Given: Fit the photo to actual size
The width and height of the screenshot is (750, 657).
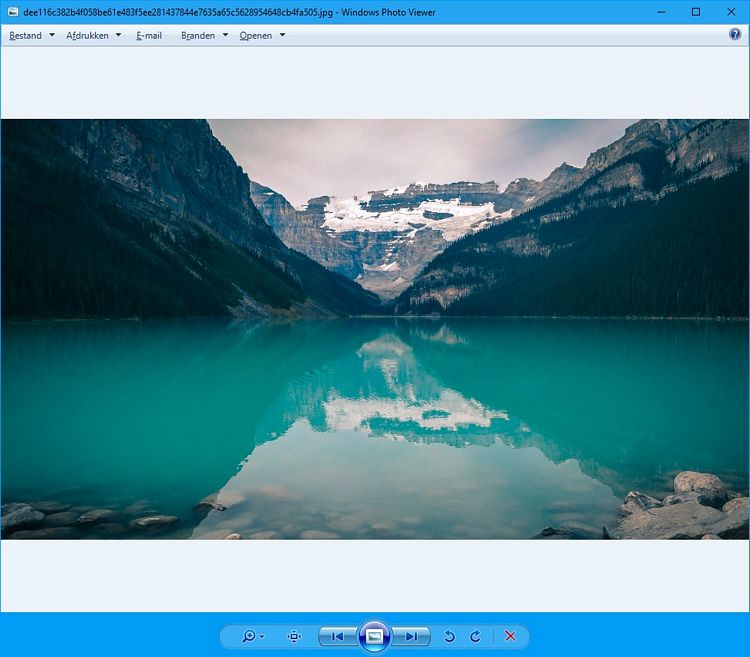Looking at the screenshot, I should click(294, 636).
